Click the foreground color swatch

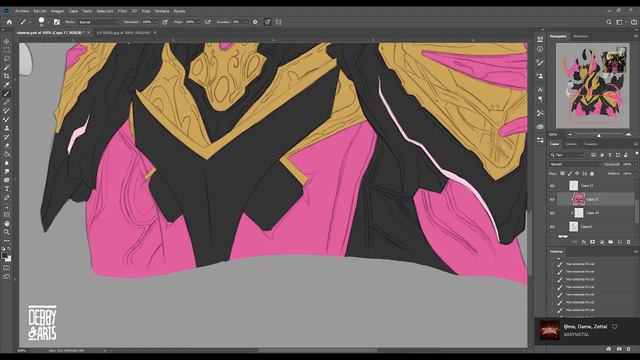tap(4, 256)
